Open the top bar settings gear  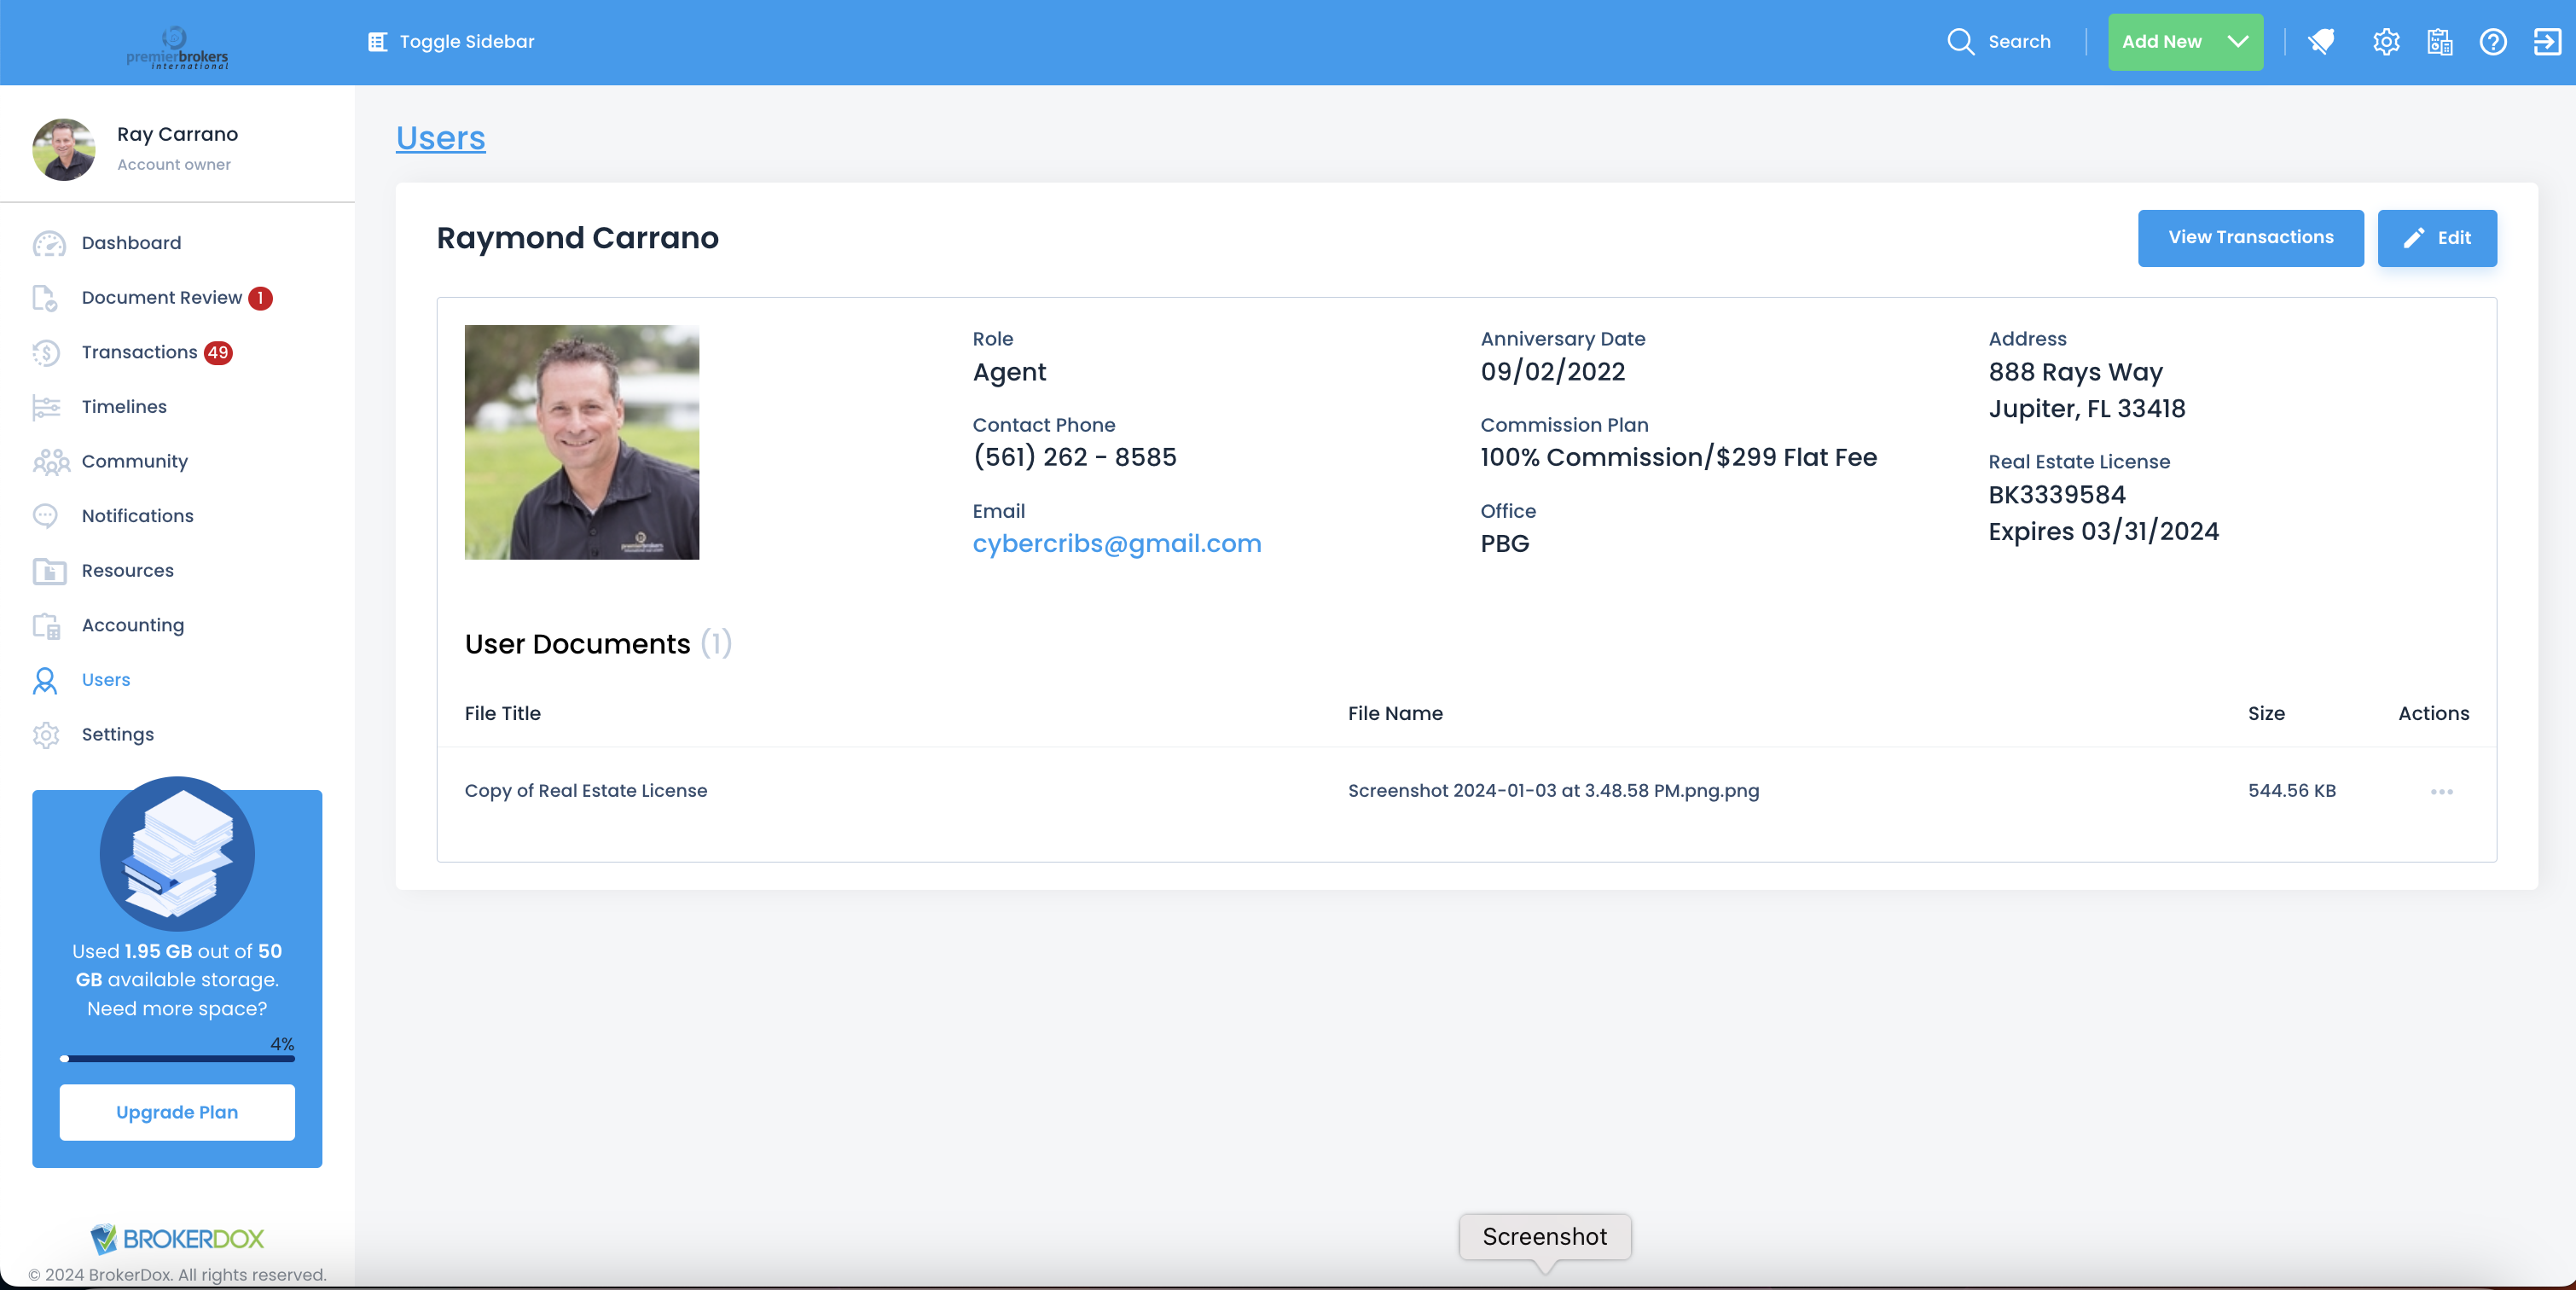click(x=2386, y=42)
